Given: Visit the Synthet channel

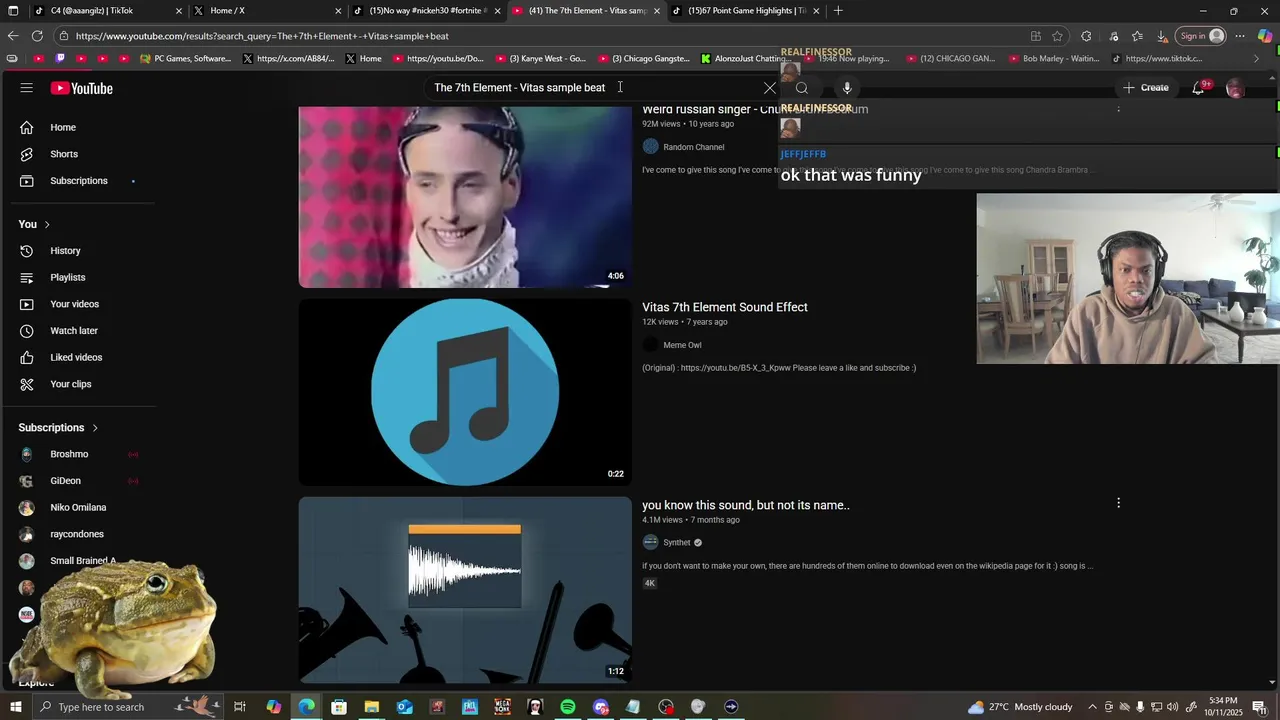Looking at the screenshot, I should point(677,543).
